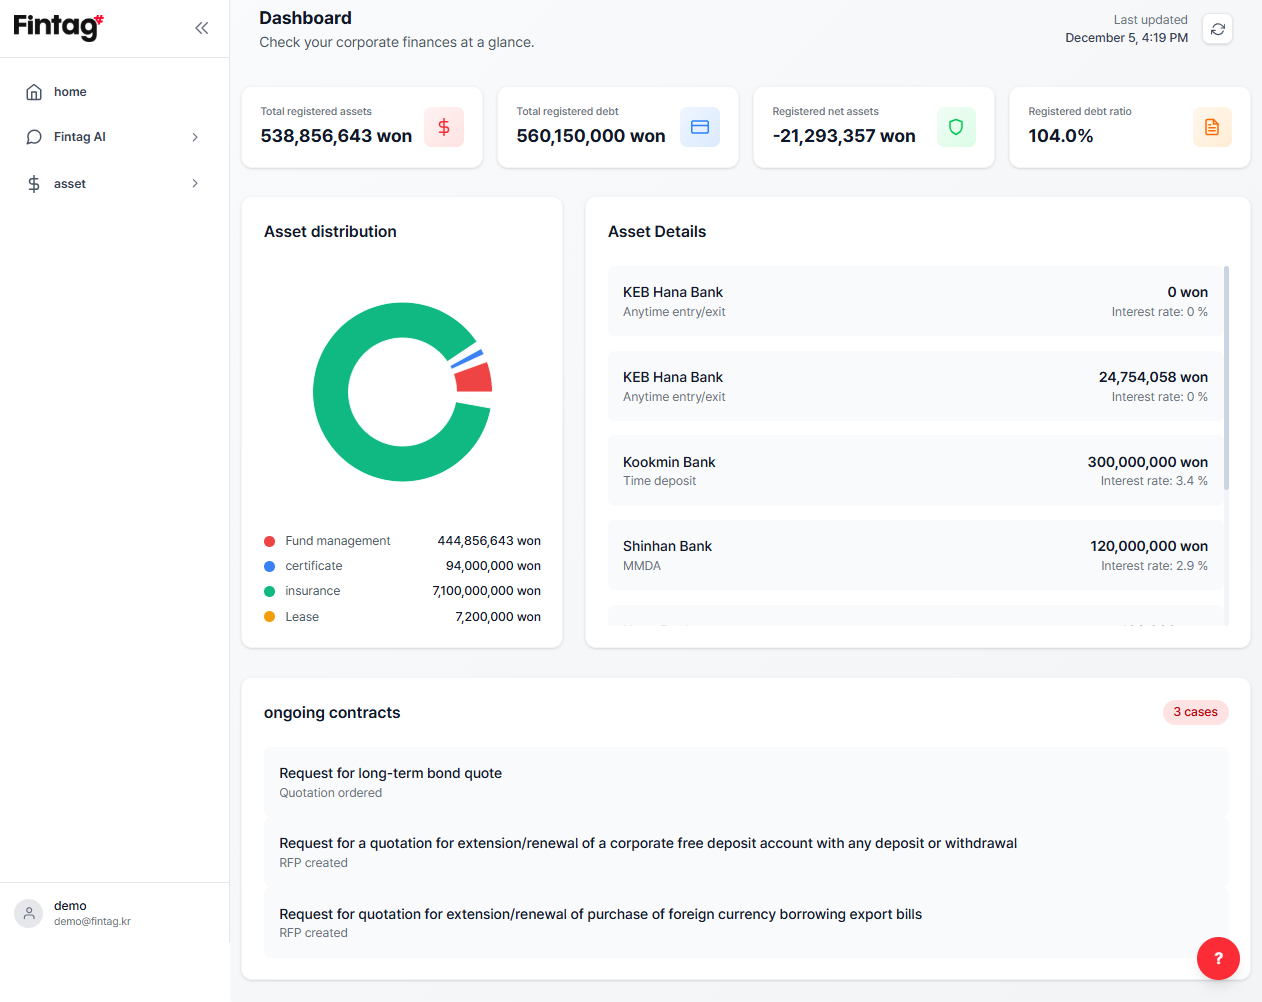Click the red dollar sign assets icon
Screen dimensions: 1262x1002
(444, 127)
